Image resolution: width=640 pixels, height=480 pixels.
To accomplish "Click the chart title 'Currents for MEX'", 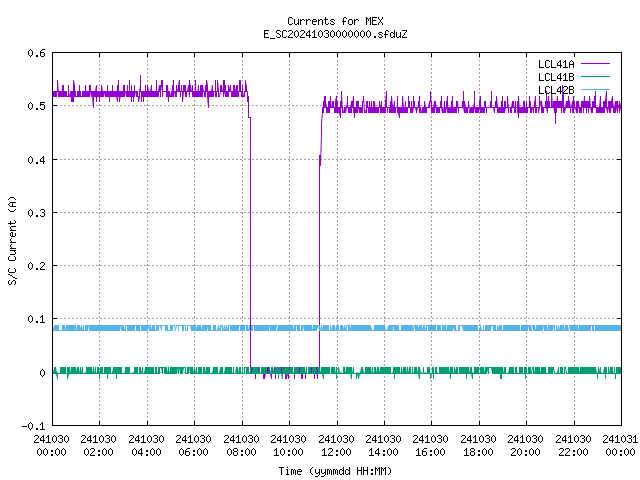I will tap(335, 21).
